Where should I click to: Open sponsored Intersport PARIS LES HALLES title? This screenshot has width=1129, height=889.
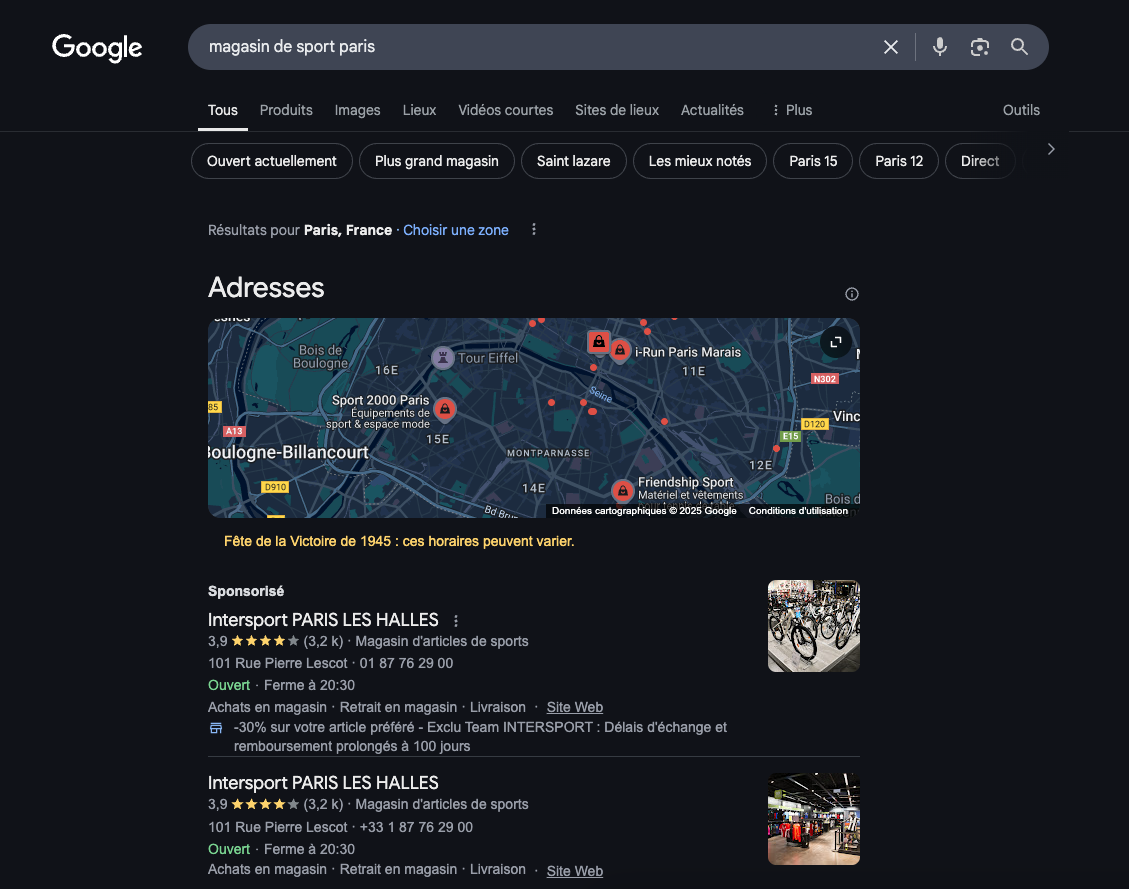click(x=323, y=620)
